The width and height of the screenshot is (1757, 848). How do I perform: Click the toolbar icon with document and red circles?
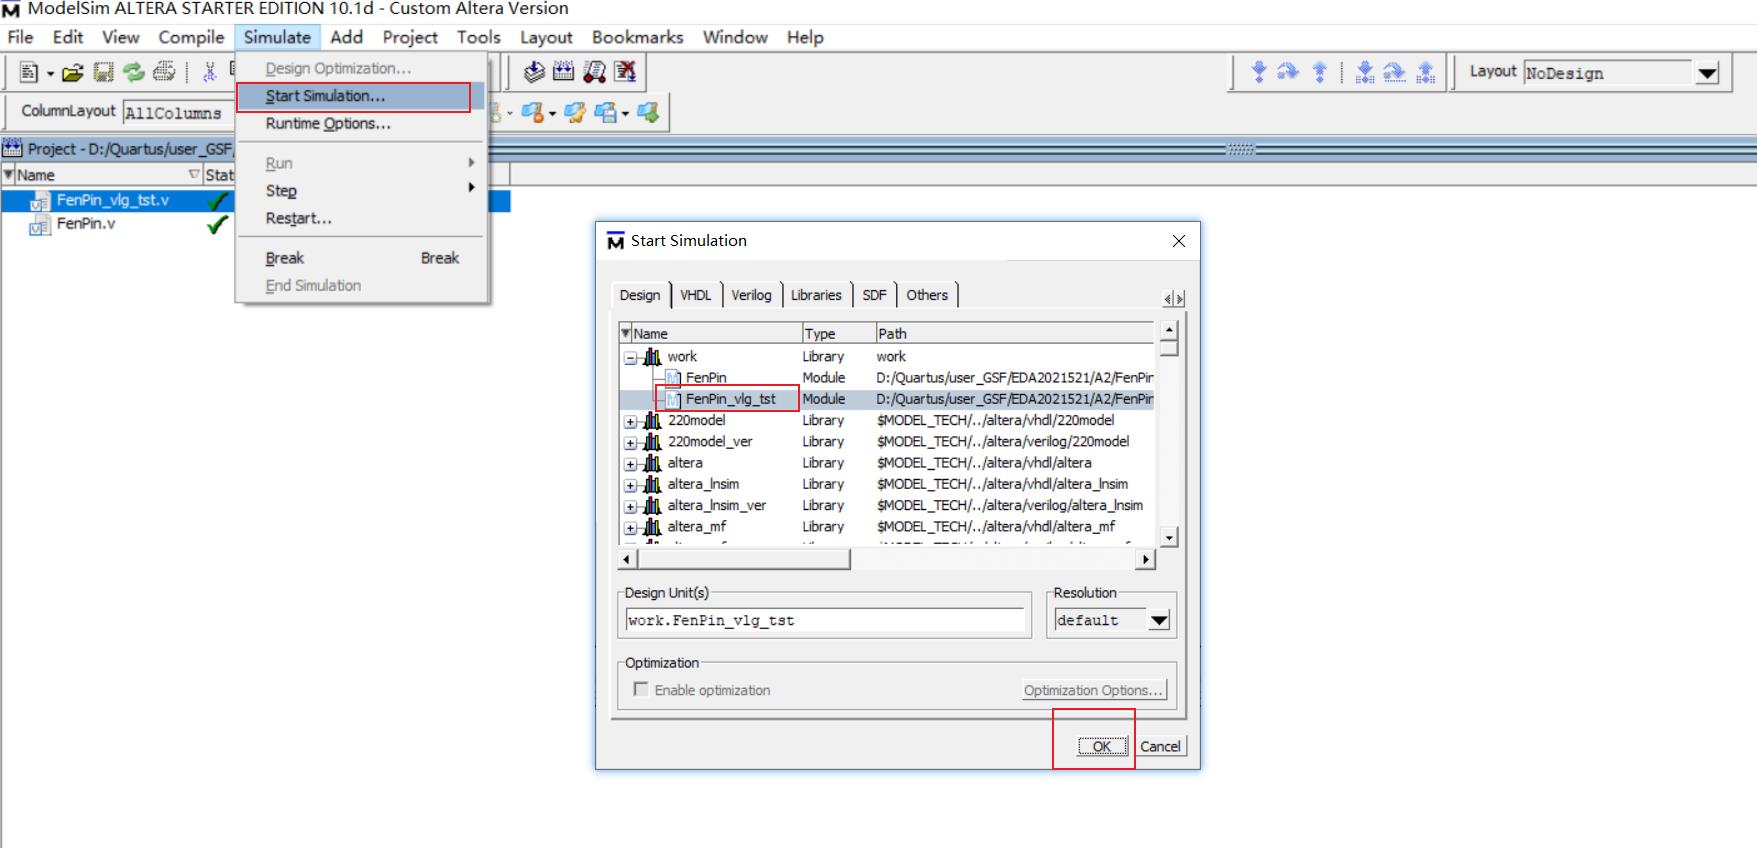594,71
